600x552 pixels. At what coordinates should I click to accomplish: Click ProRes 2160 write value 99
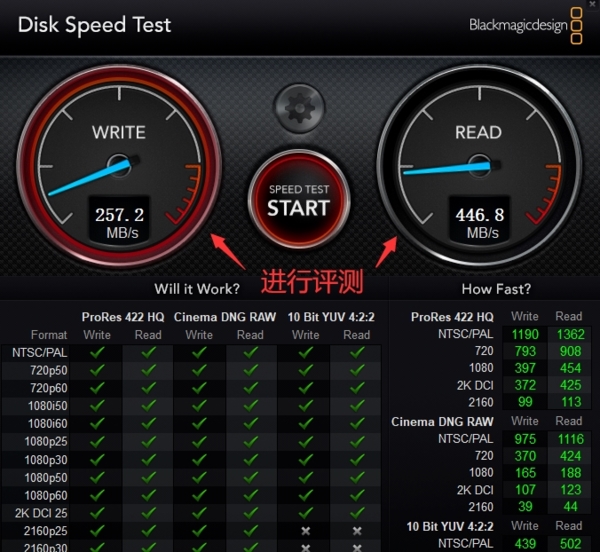pyautogui.click(x=525, y=402)
